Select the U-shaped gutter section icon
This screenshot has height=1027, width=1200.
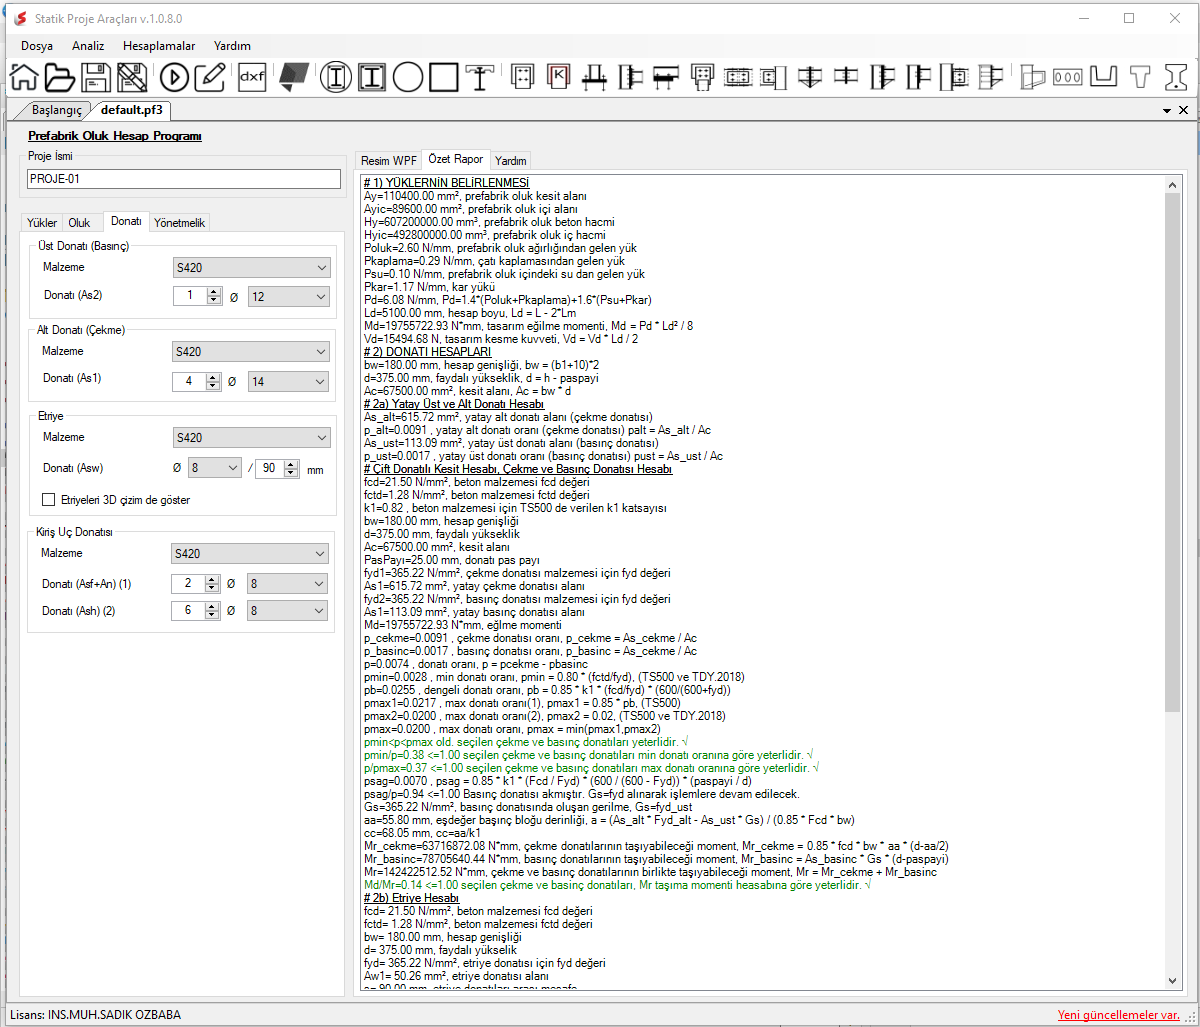click(1104, 76)
